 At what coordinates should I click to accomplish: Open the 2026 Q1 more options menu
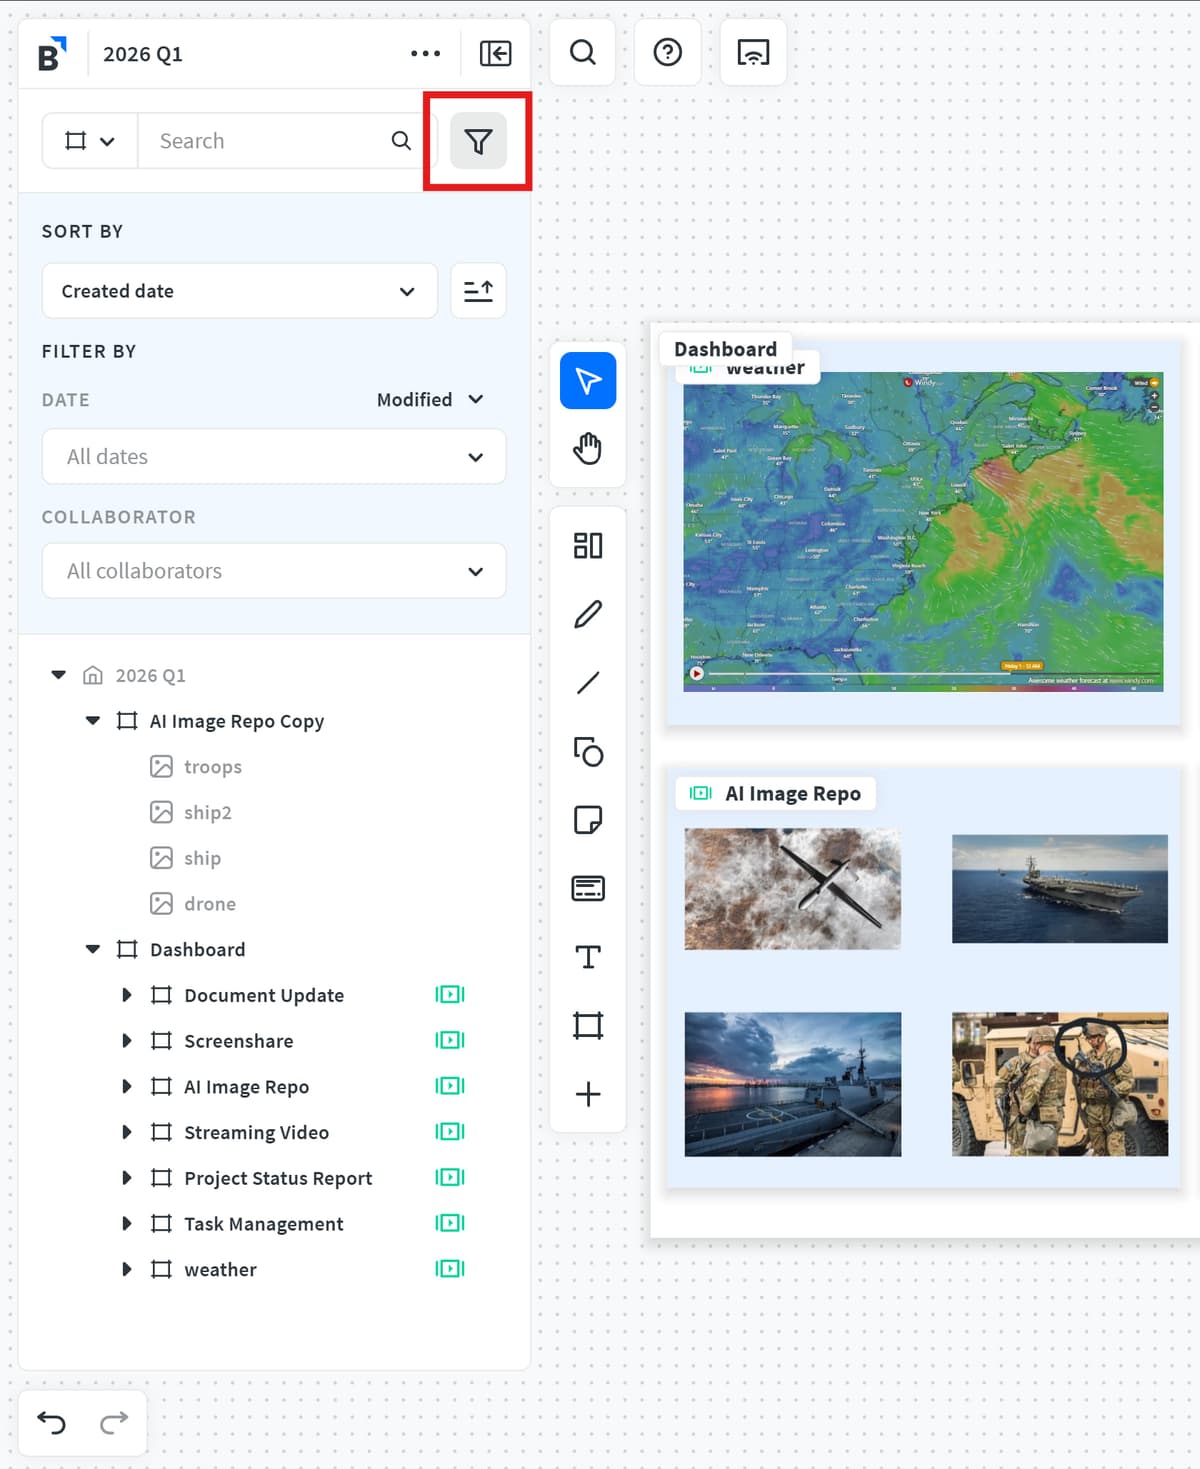pyautogui.click(x=425, y=54)
